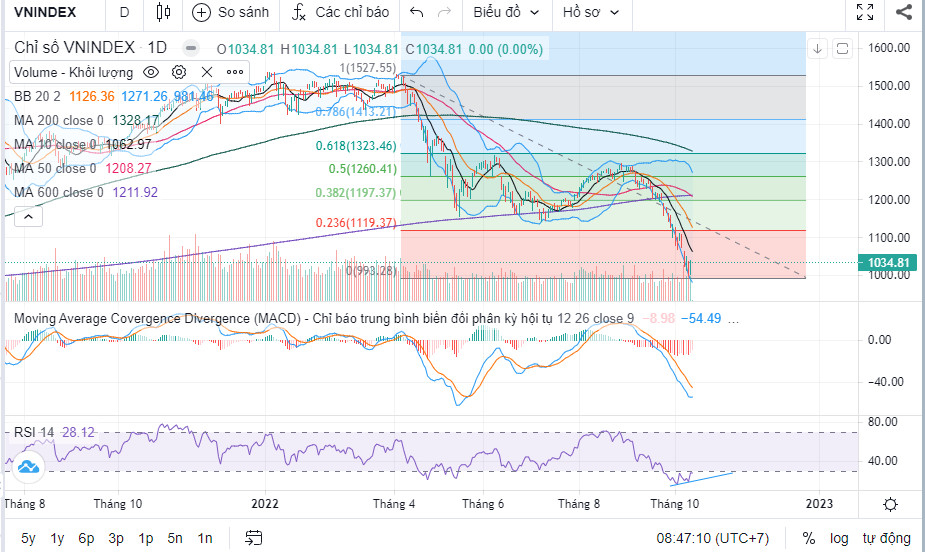Viewport: 925px width, 552px height.
Task: Enter fullscreen chart mode
Action: coord(865,12)
